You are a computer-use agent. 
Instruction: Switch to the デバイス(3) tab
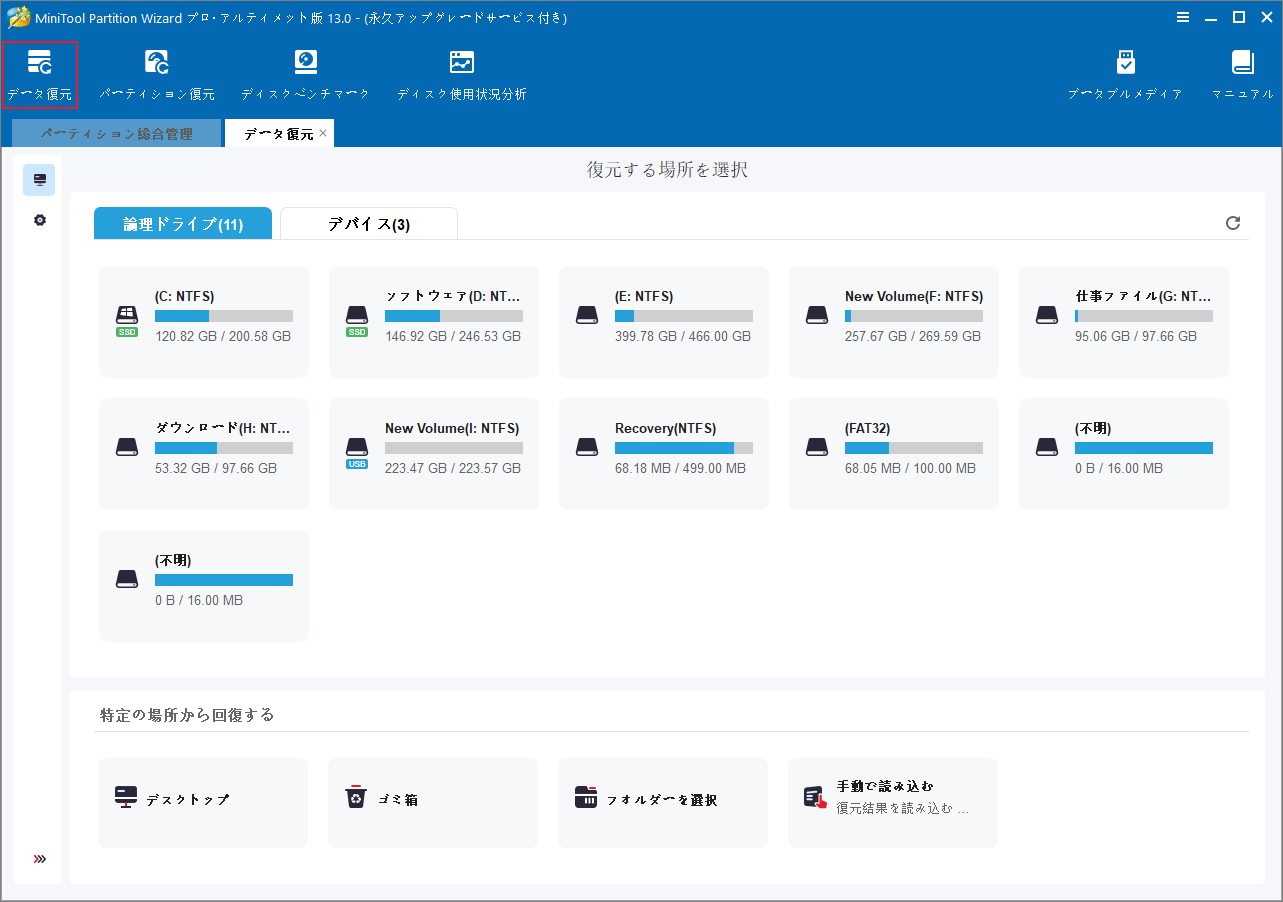[368, 223]
